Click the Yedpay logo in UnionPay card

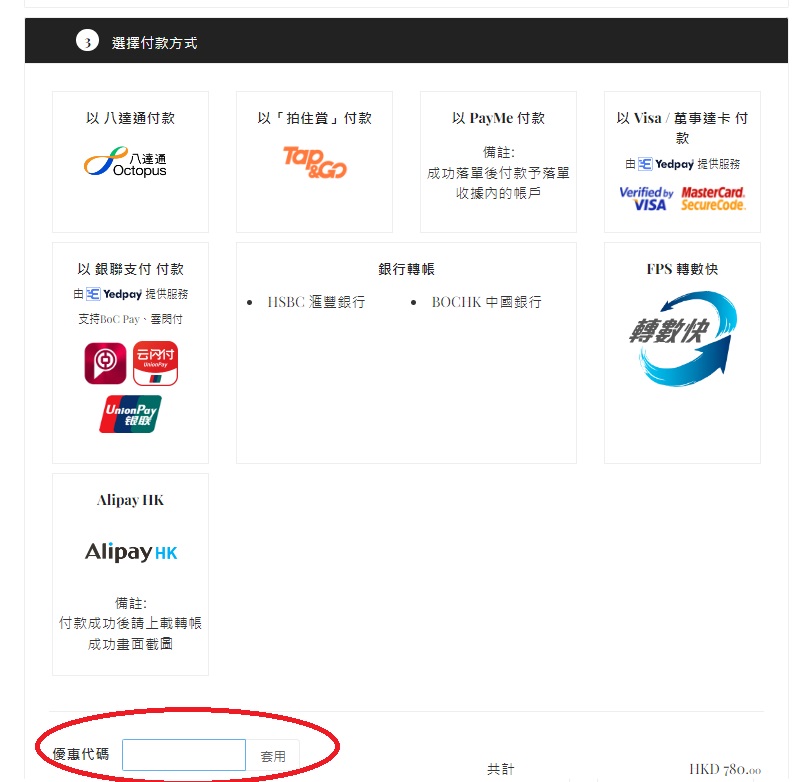point(114,294)
